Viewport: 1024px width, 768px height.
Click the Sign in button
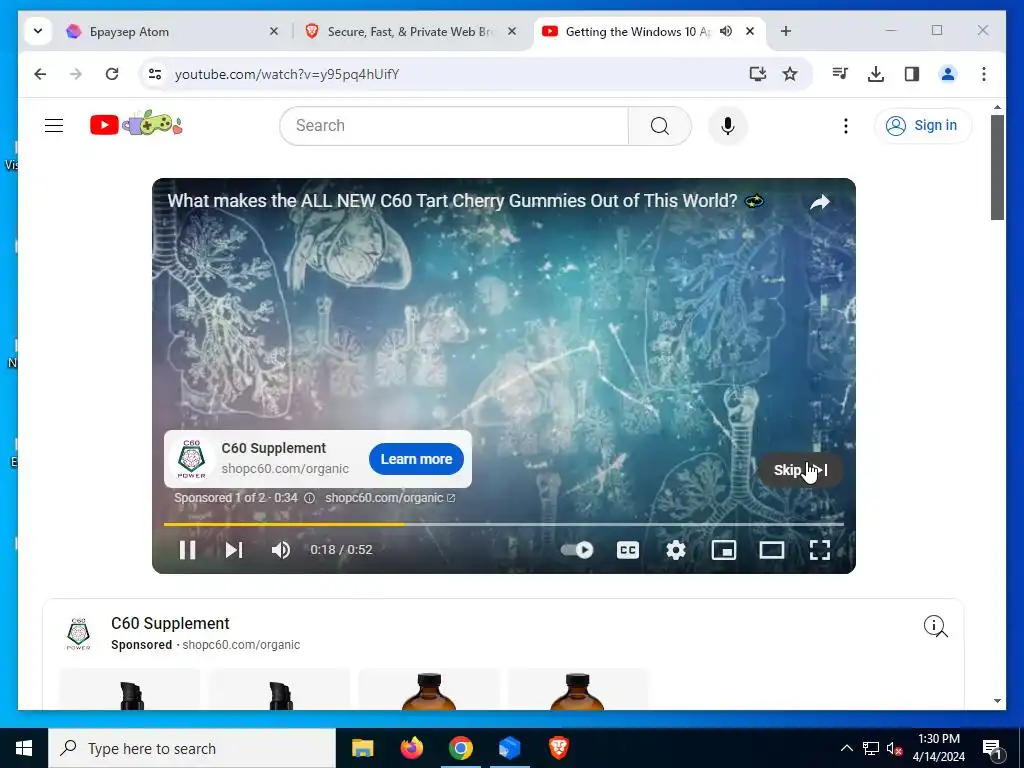[x=922, y=125]
